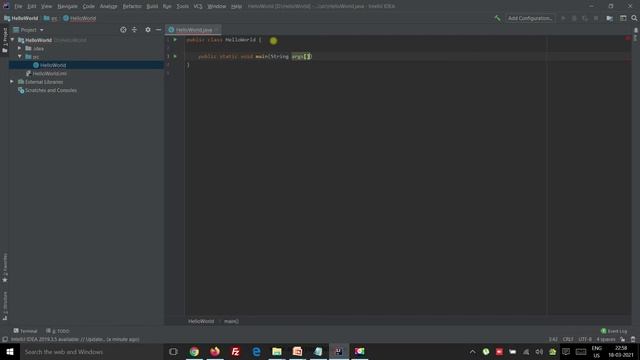The width and height of the screenshot is (640, 360).
Task: Open the File menu
Action: click(x=18, y=6)
